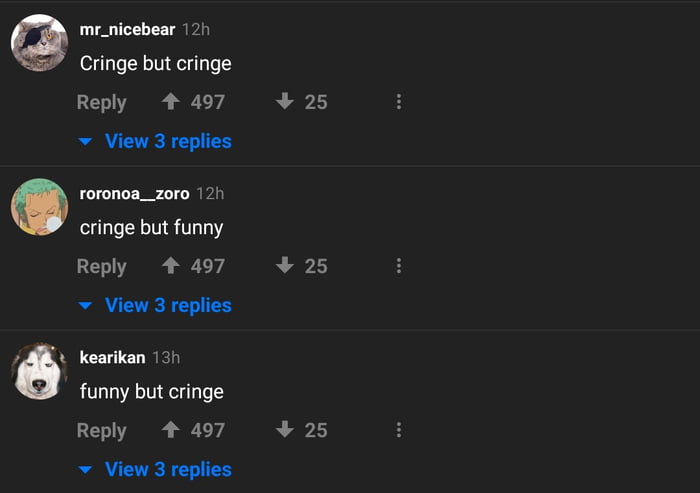Upvote kearikan's comment

coord(170,430)
